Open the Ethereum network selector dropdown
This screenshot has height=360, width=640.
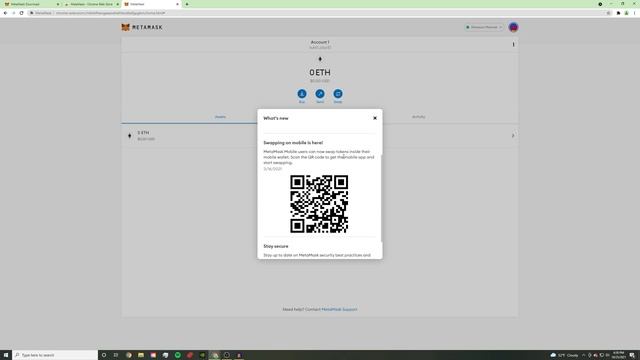(484, 27)
